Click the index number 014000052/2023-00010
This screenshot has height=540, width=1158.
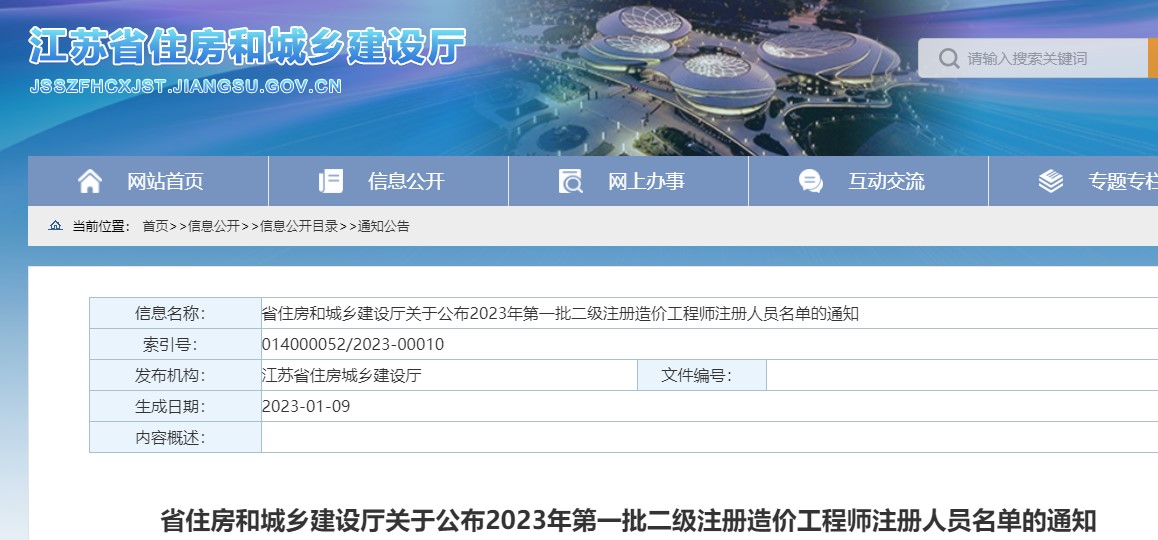click(352, 344)
